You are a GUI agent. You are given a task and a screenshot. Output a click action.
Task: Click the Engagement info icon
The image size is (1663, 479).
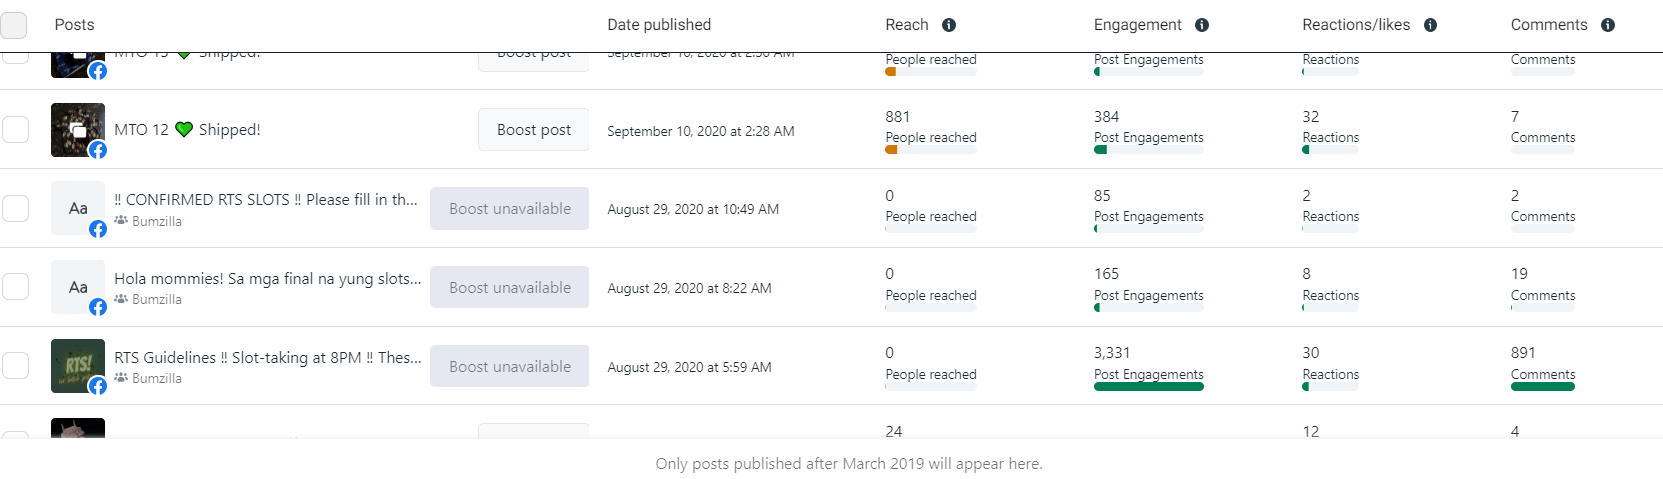1202,25
